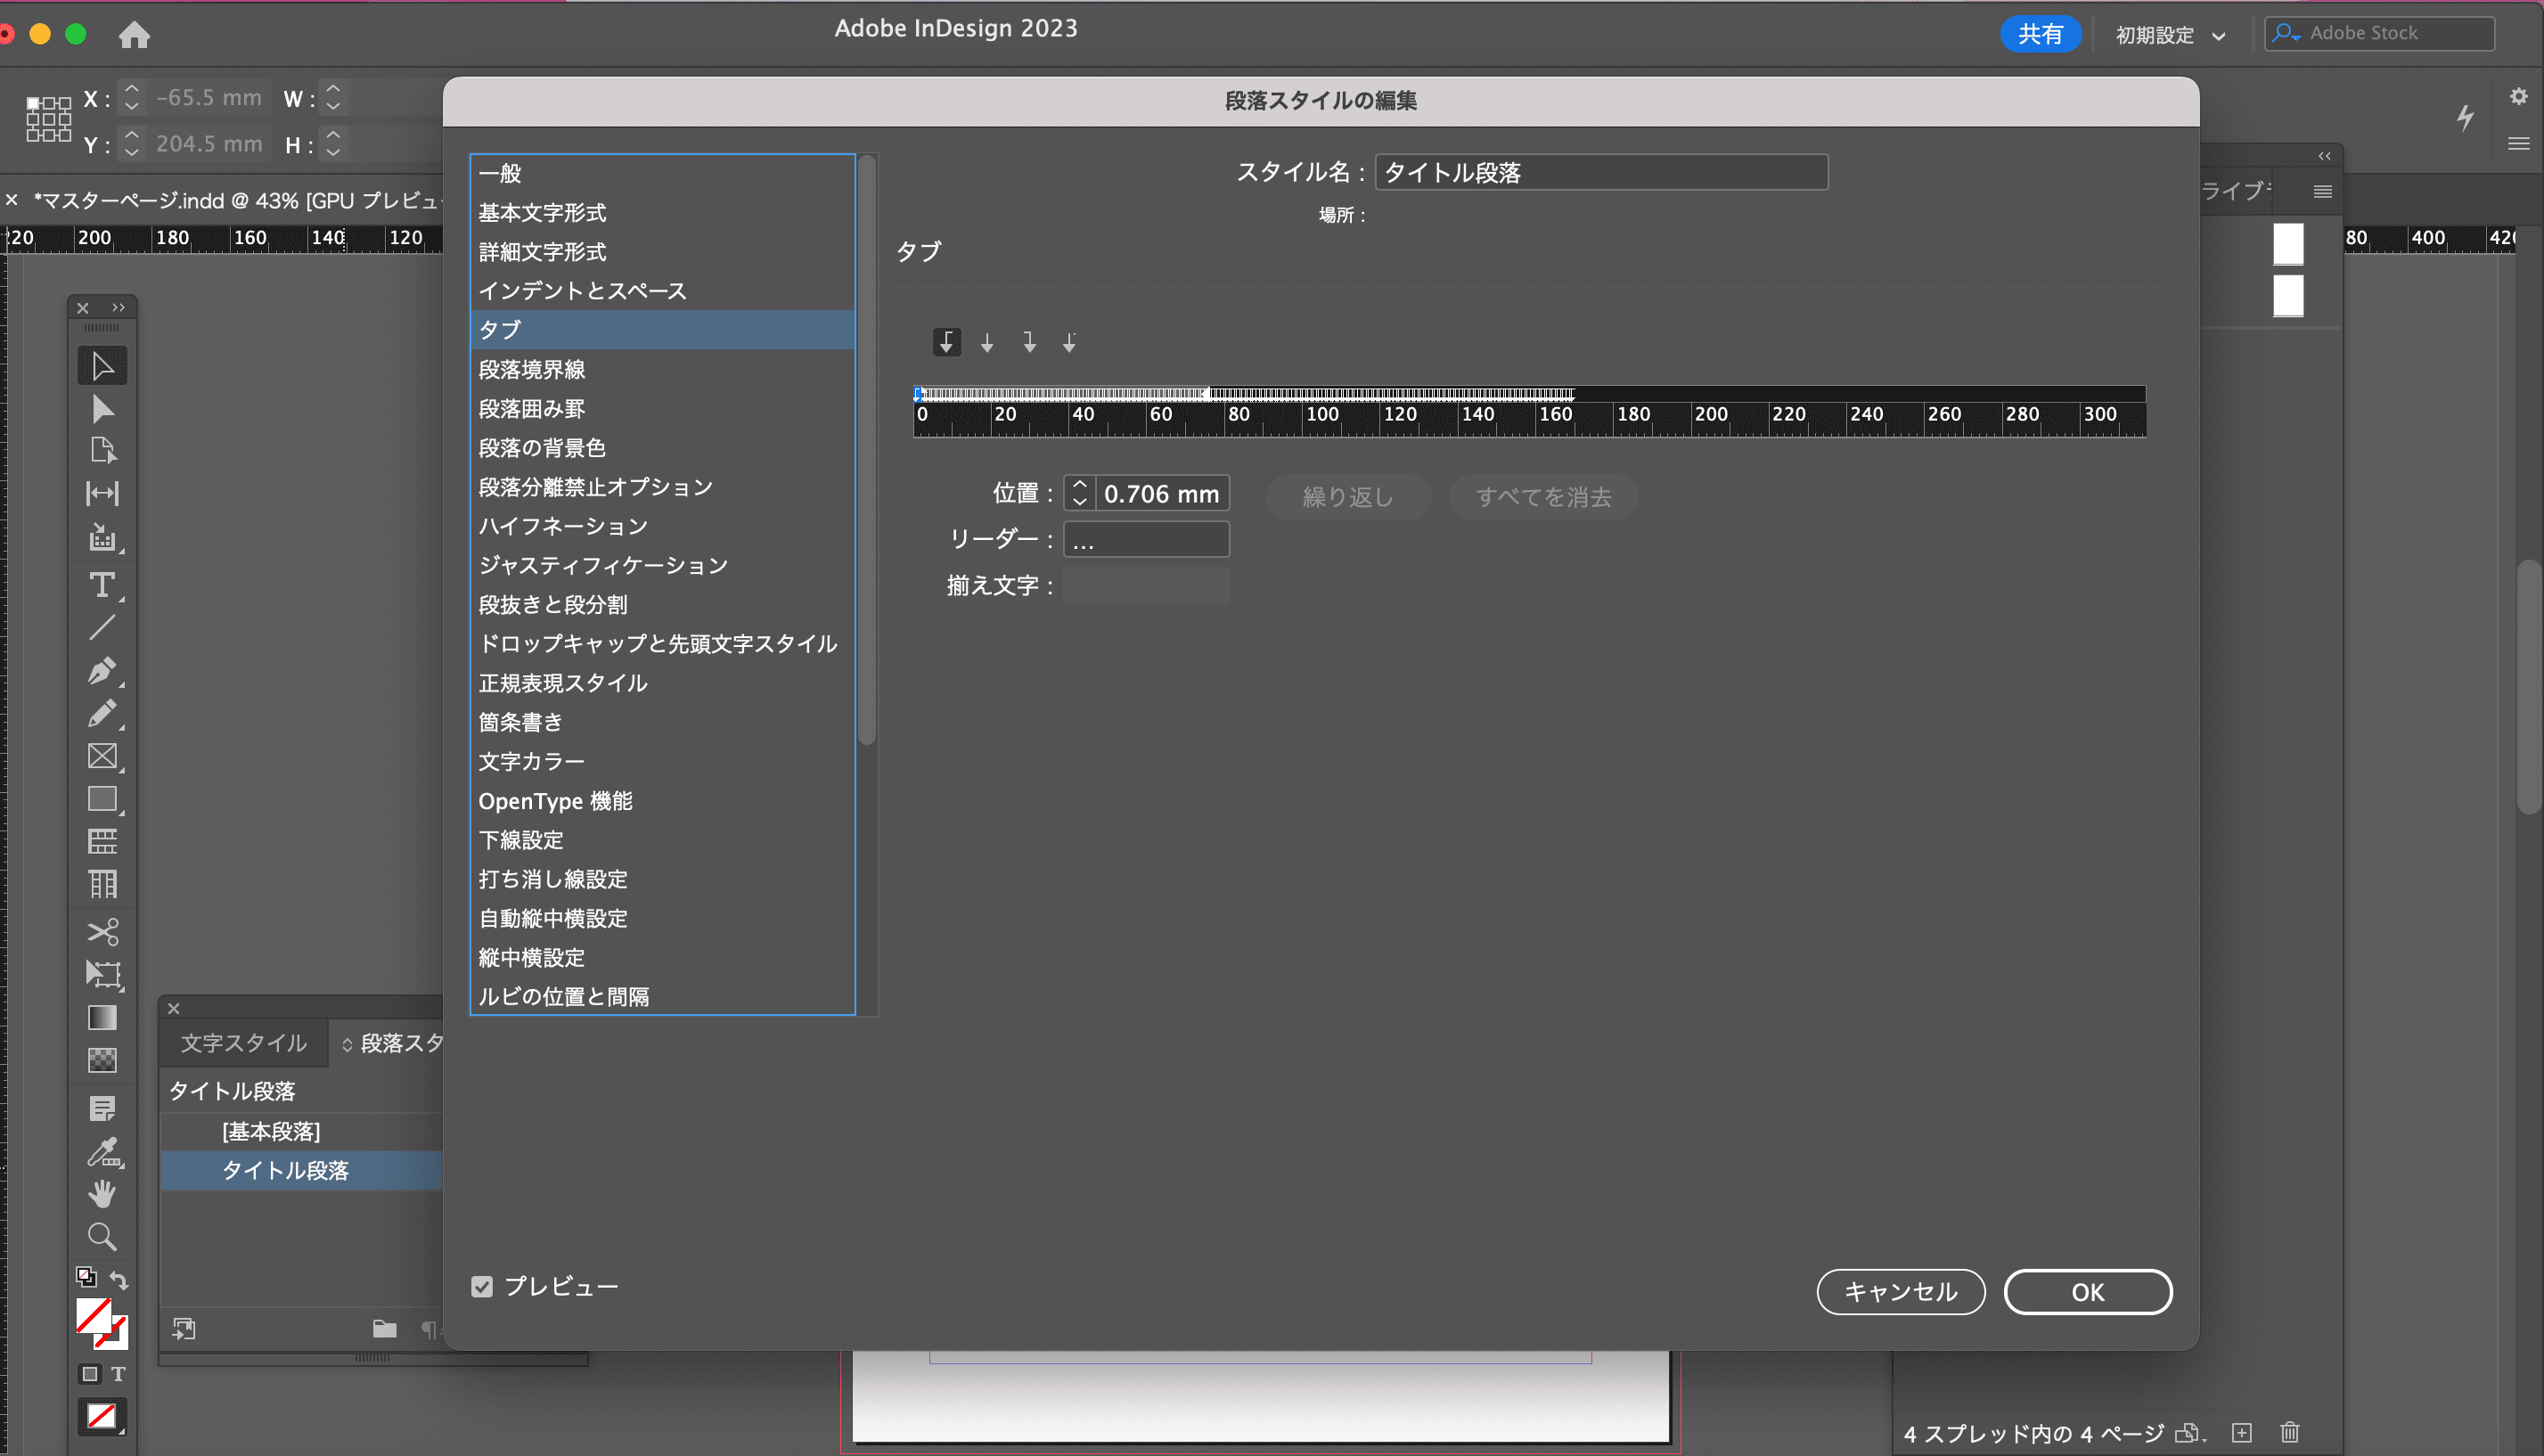Toggle formatting affects text T button
The height and width of the screenshot is (1456, 2544).
118,1374
